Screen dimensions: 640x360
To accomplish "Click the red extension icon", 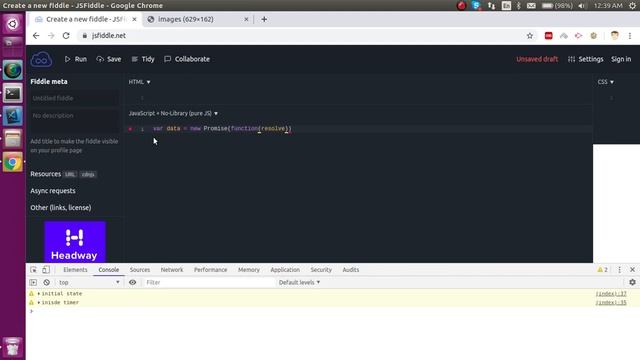I will tap(549, 36).
